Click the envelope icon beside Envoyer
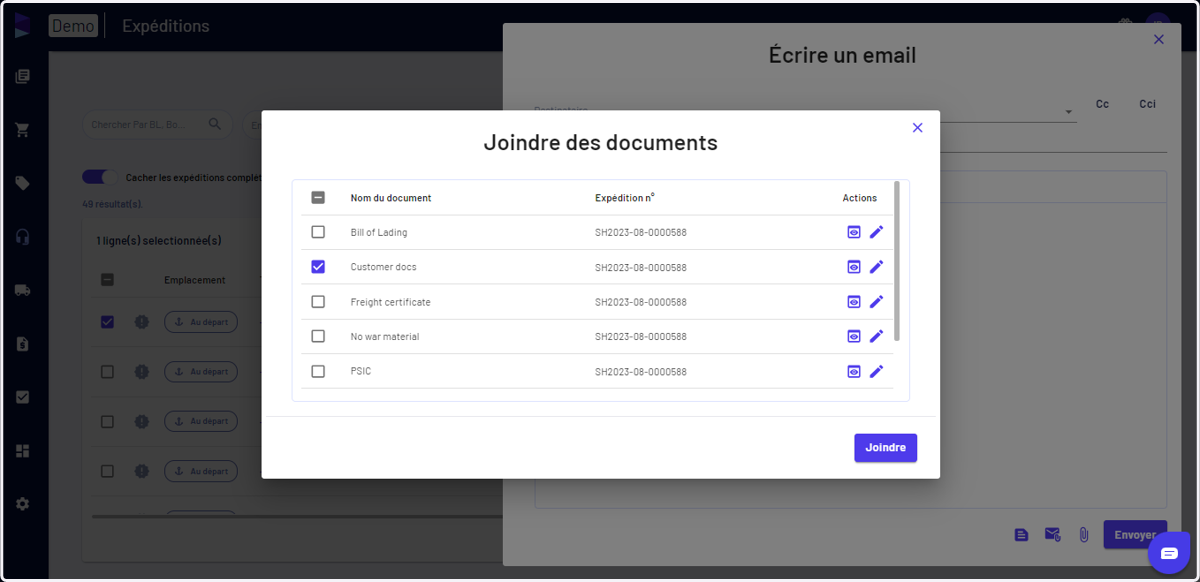 1052,535
